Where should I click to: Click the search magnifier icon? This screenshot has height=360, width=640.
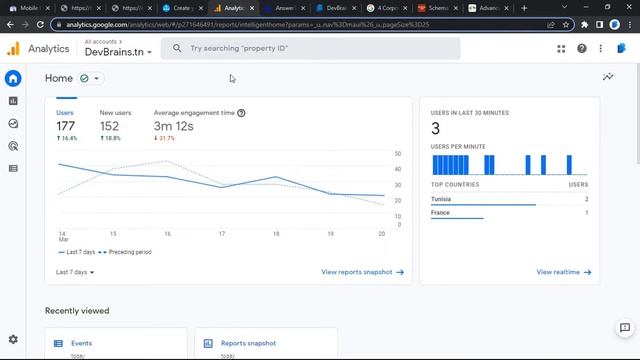tap(177, 48)
